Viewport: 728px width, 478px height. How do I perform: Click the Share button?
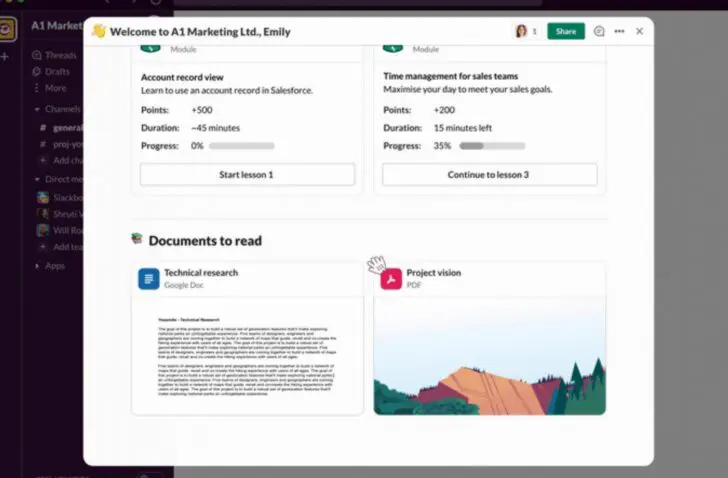coord(566,31)
